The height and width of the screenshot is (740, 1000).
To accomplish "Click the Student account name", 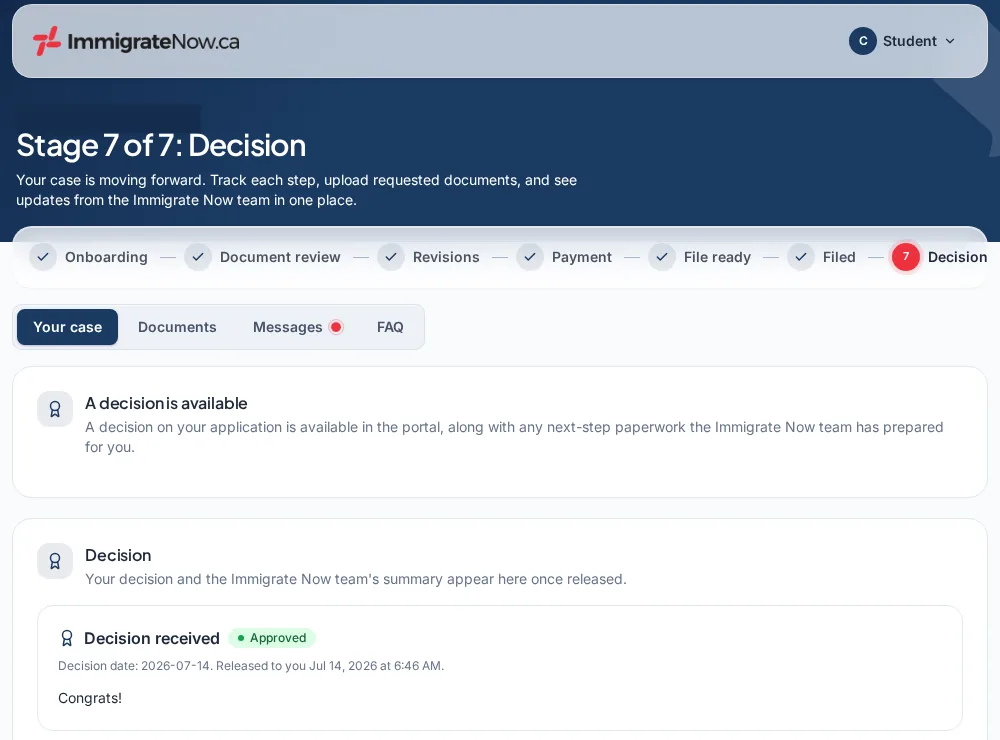I will (x=909, y=41).
